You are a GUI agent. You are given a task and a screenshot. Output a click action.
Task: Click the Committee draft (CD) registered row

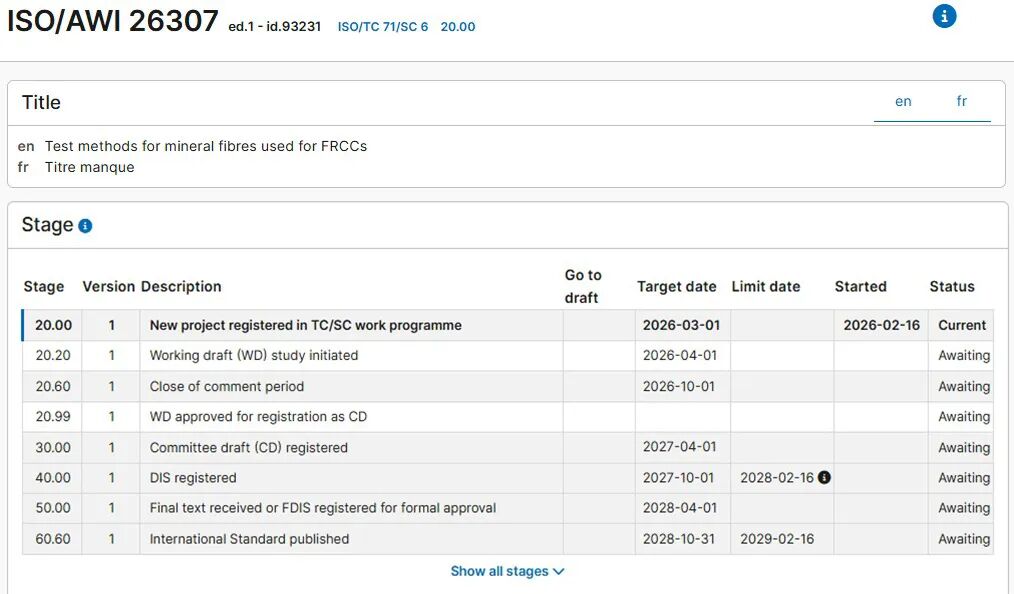[x=248, y=447]
